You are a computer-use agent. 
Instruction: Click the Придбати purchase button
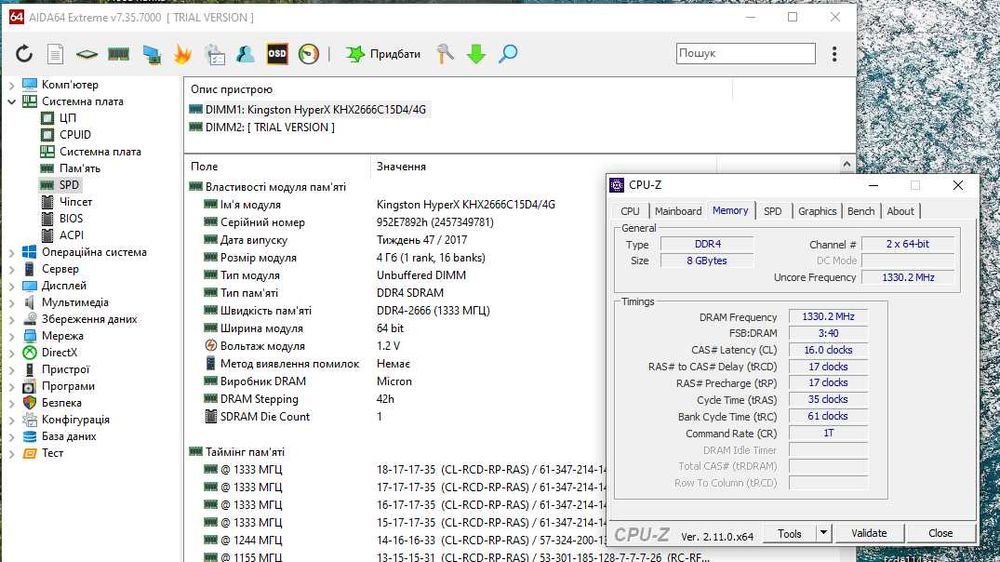click(x=383, y=54)
